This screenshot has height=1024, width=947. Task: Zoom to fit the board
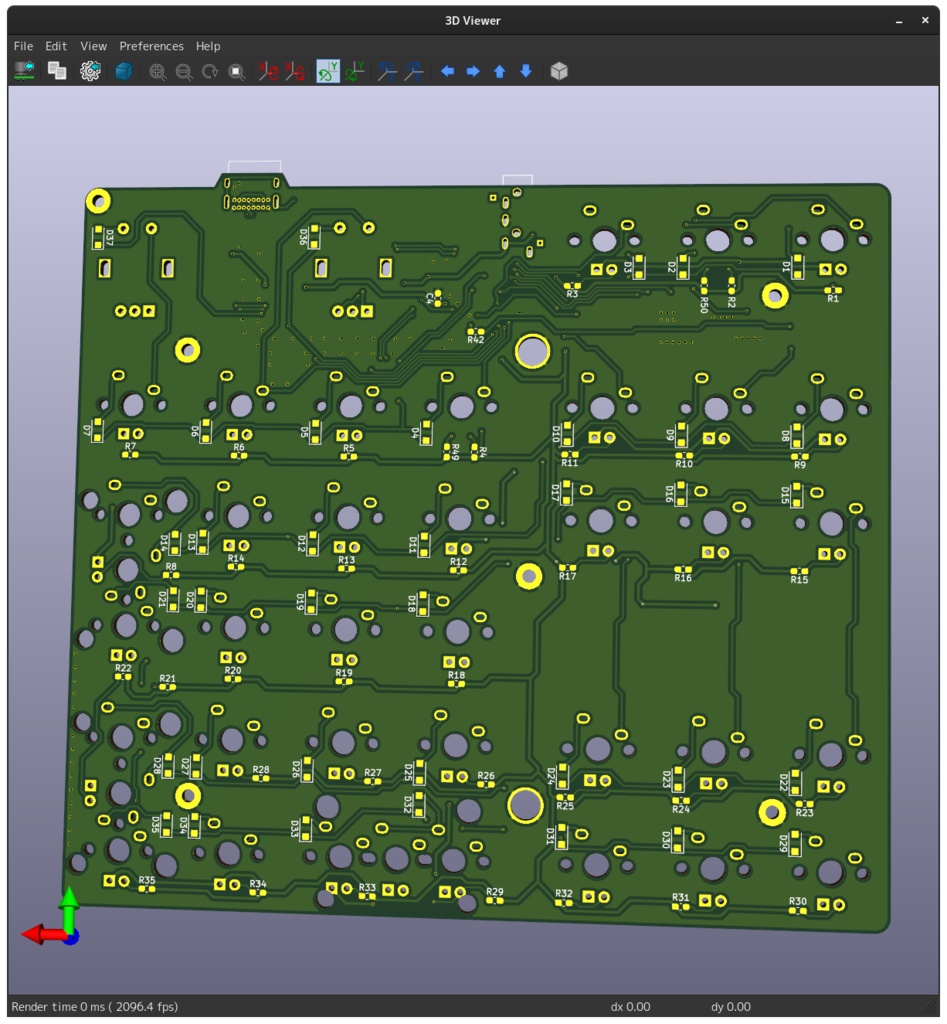(236, 71)
